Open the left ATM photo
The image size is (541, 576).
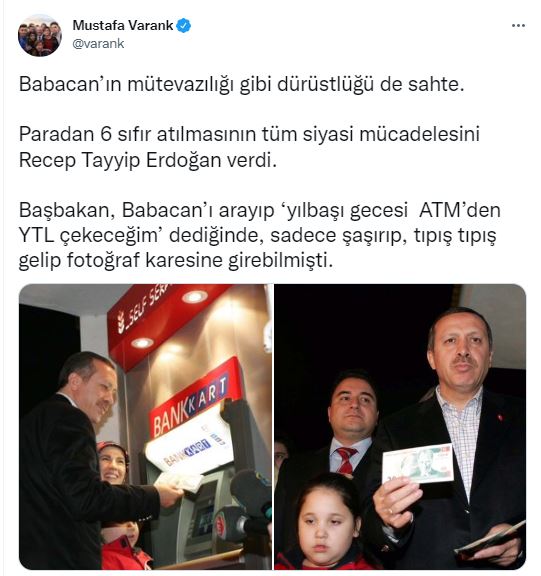coord(145,427)
